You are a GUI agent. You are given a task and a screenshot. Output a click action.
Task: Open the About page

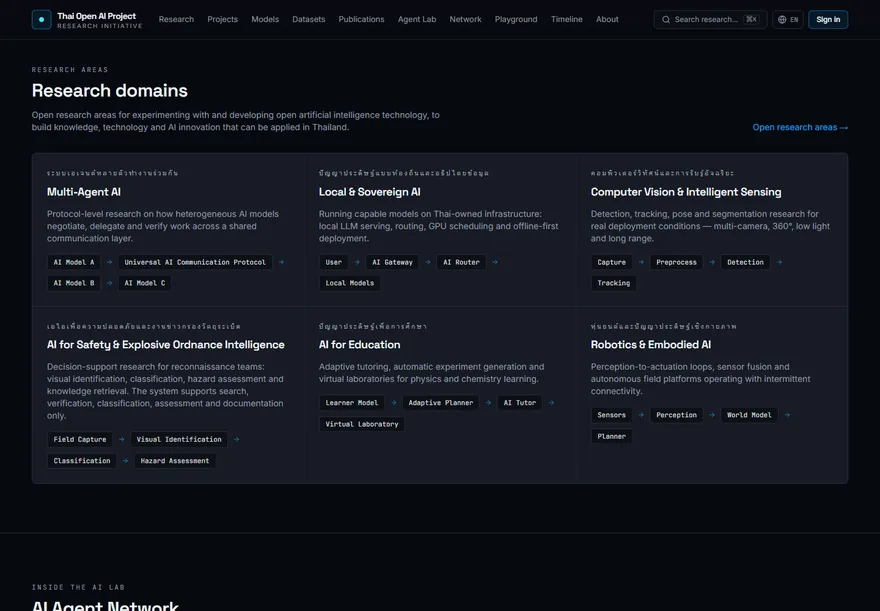click(x=607, y=20)
